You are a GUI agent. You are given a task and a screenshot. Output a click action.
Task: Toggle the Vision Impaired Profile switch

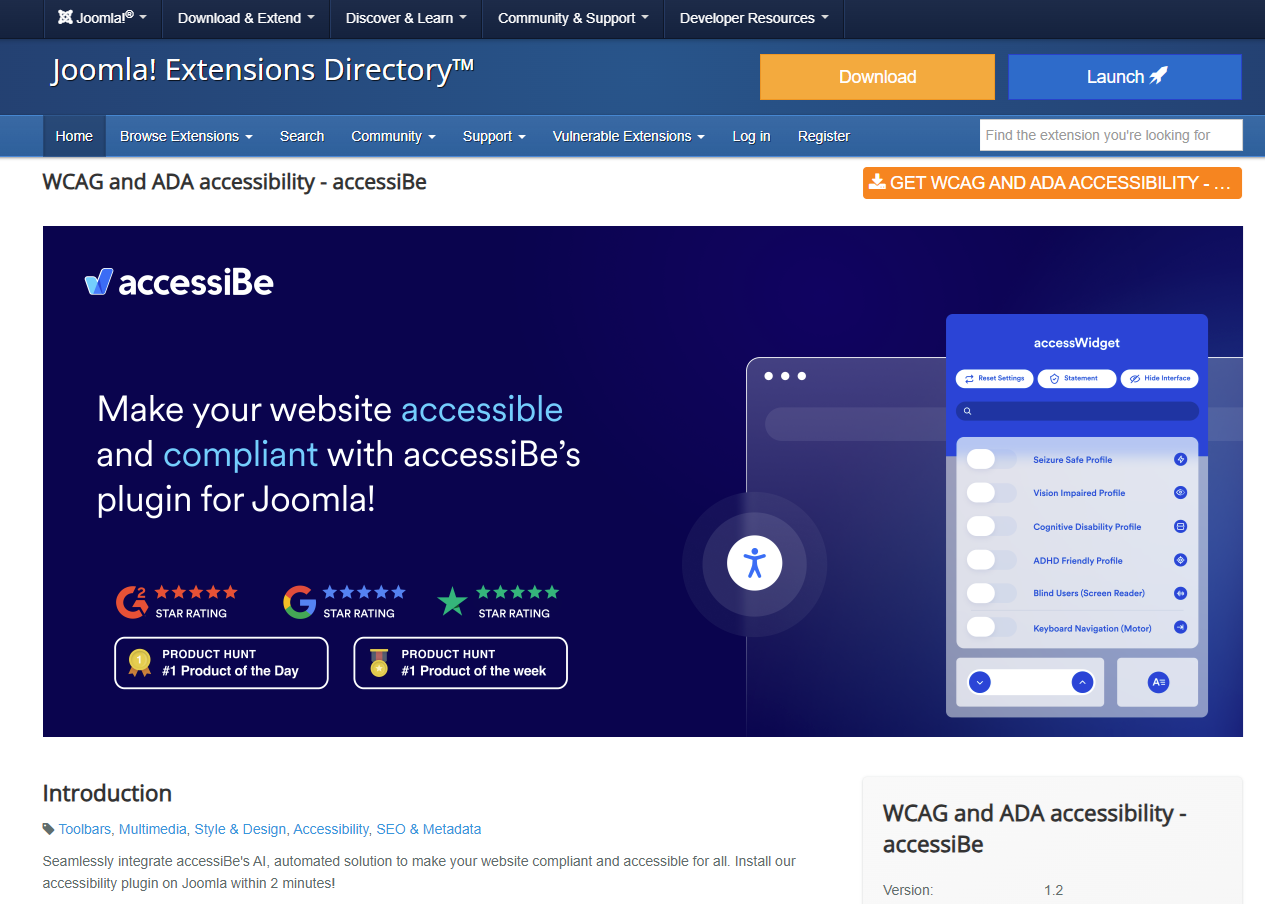tap(990, 493)
